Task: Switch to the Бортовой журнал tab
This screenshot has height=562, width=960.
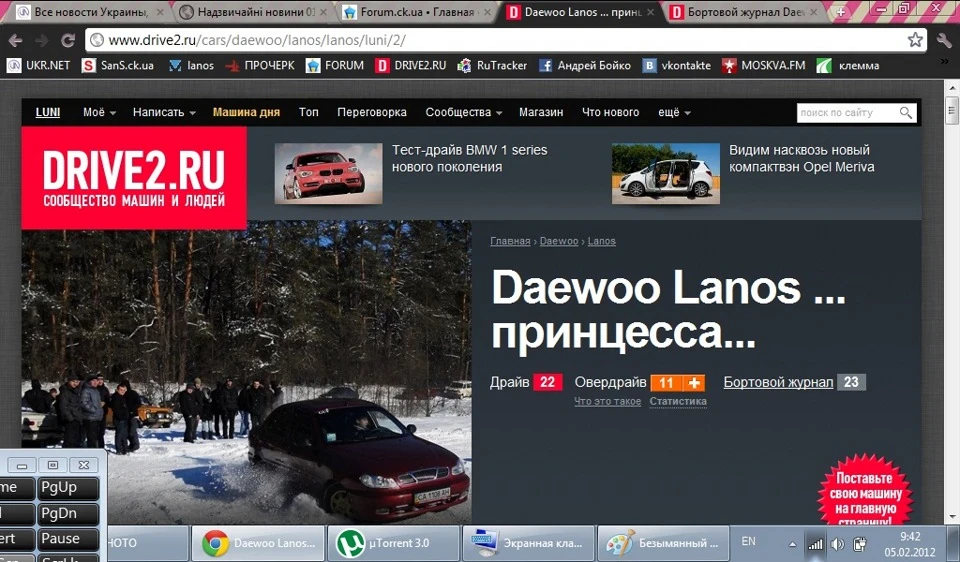Action: click(x=744, y=12)
